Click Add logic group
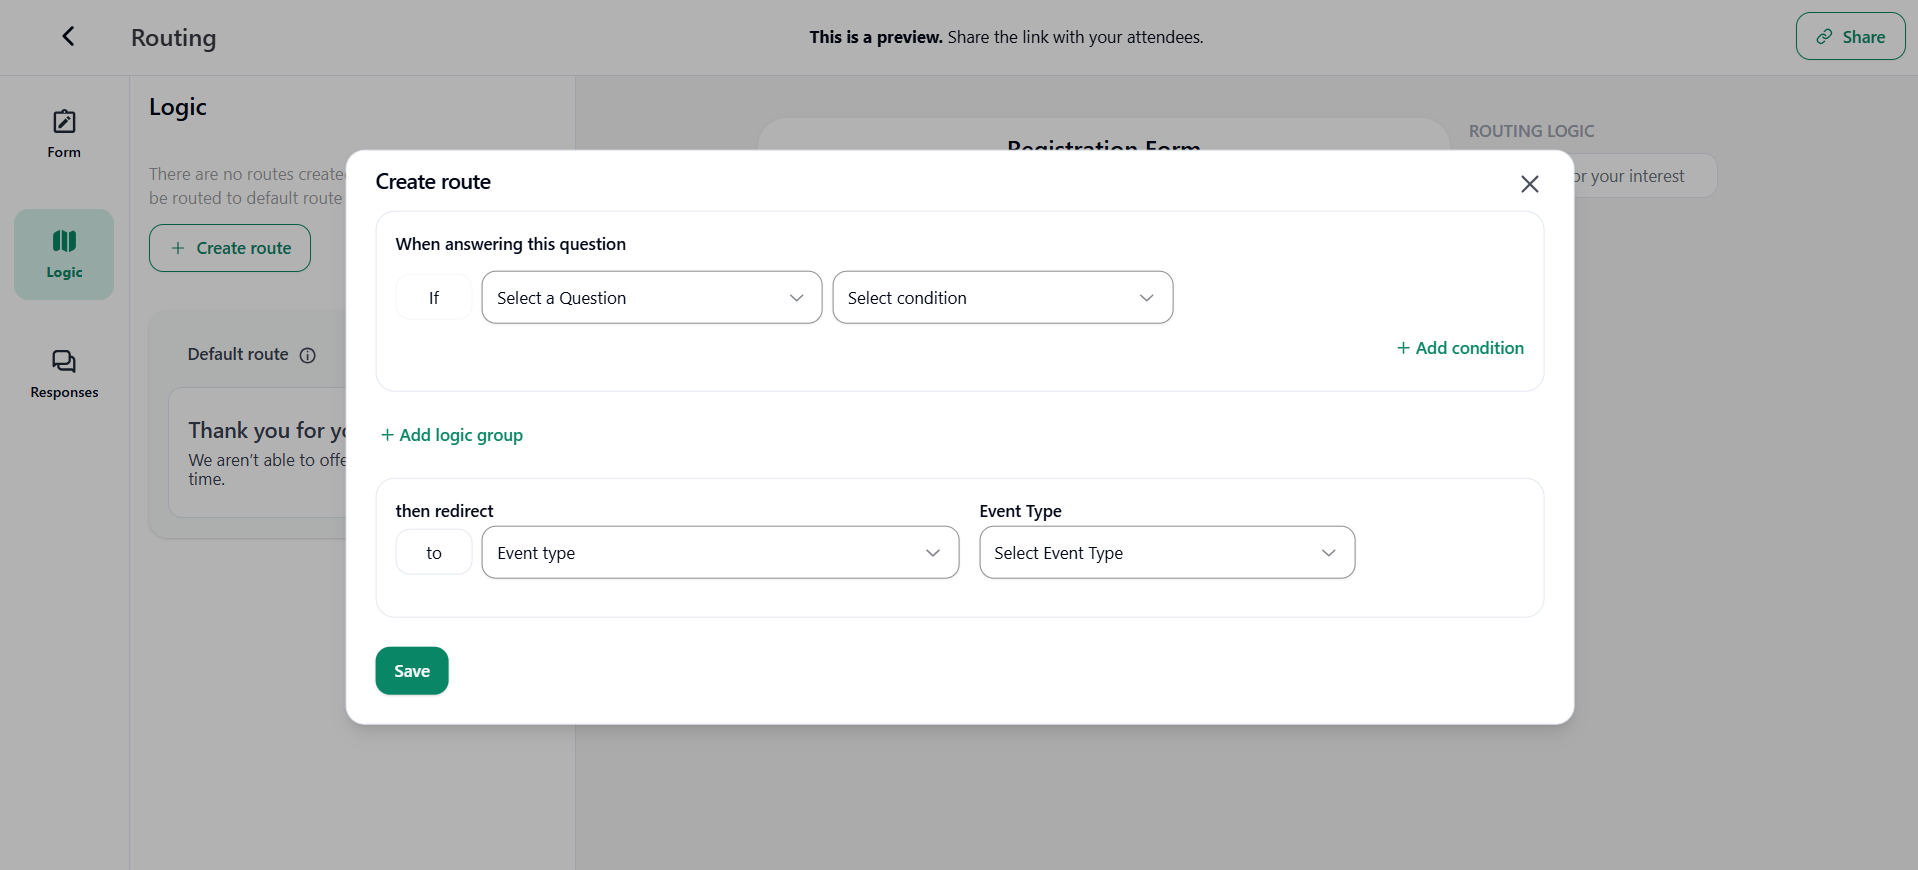 [x=452, y=435]
